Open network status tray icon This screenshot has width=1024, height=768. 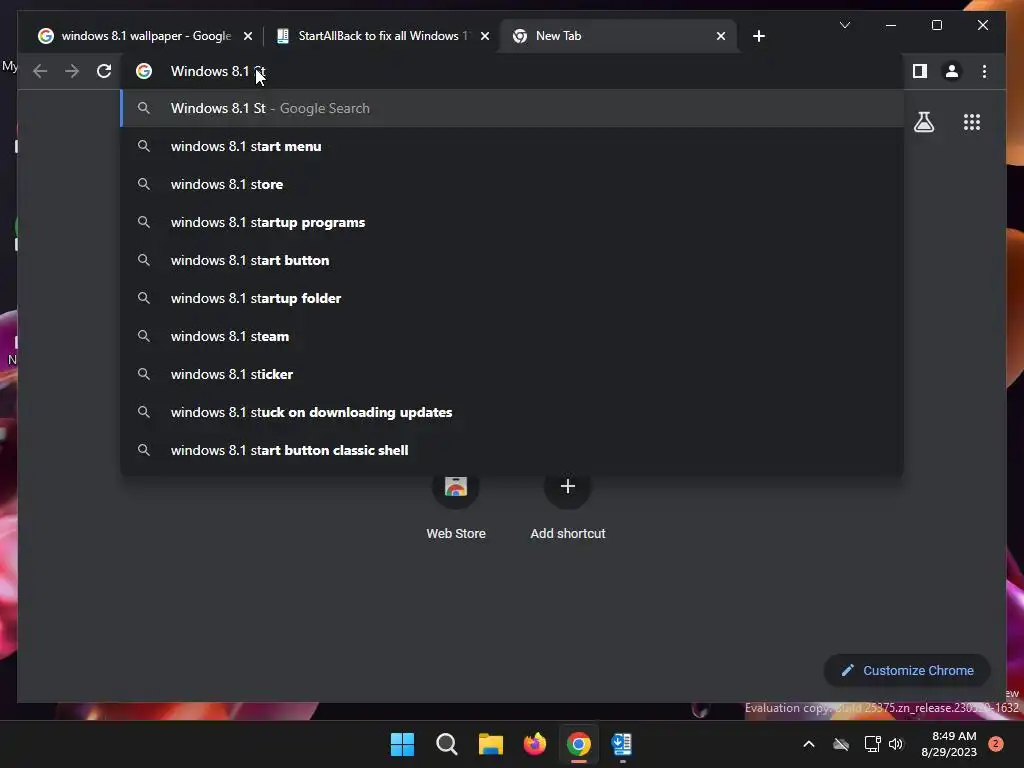point(872,744)
